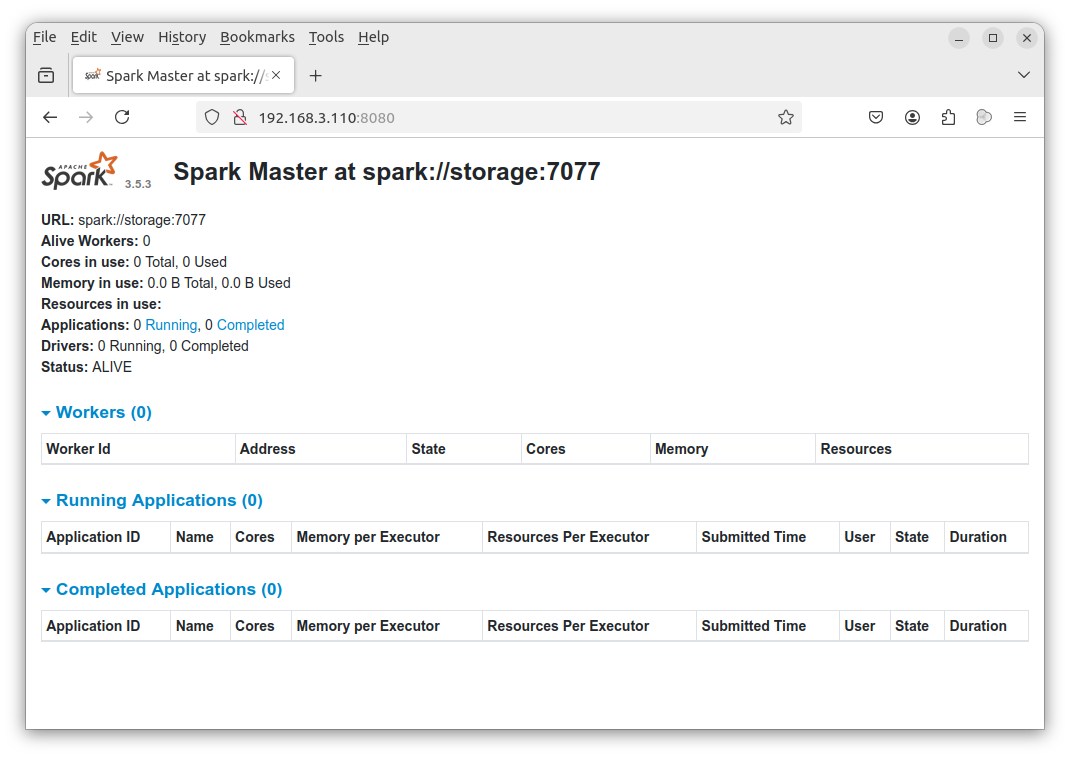Open the History menu
Screen dimensions: 1070x758
click(x=182, y=37)
